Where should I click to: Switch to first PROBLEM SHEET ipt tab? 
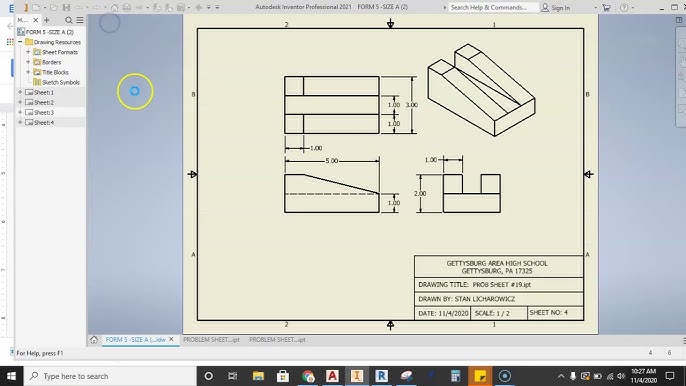[211, 340]
